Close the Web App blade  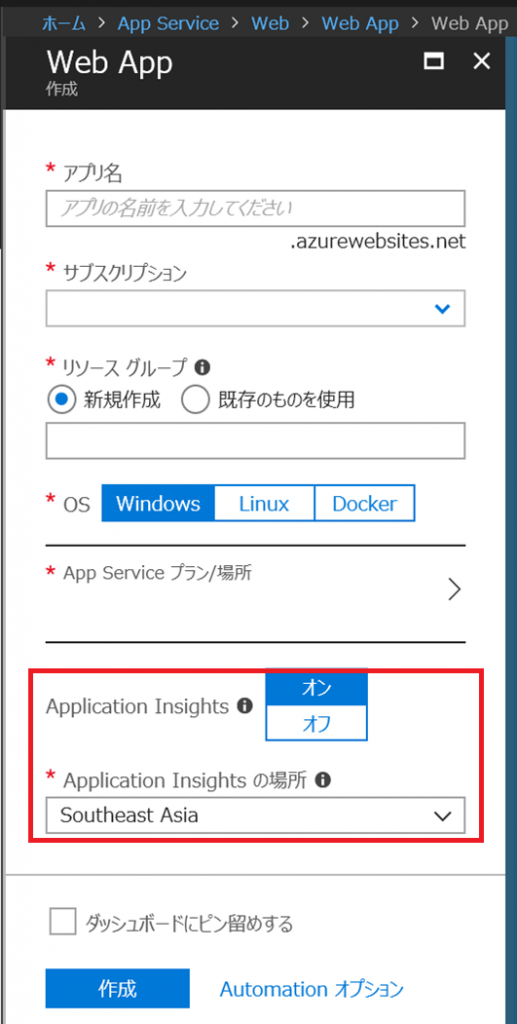481,61
